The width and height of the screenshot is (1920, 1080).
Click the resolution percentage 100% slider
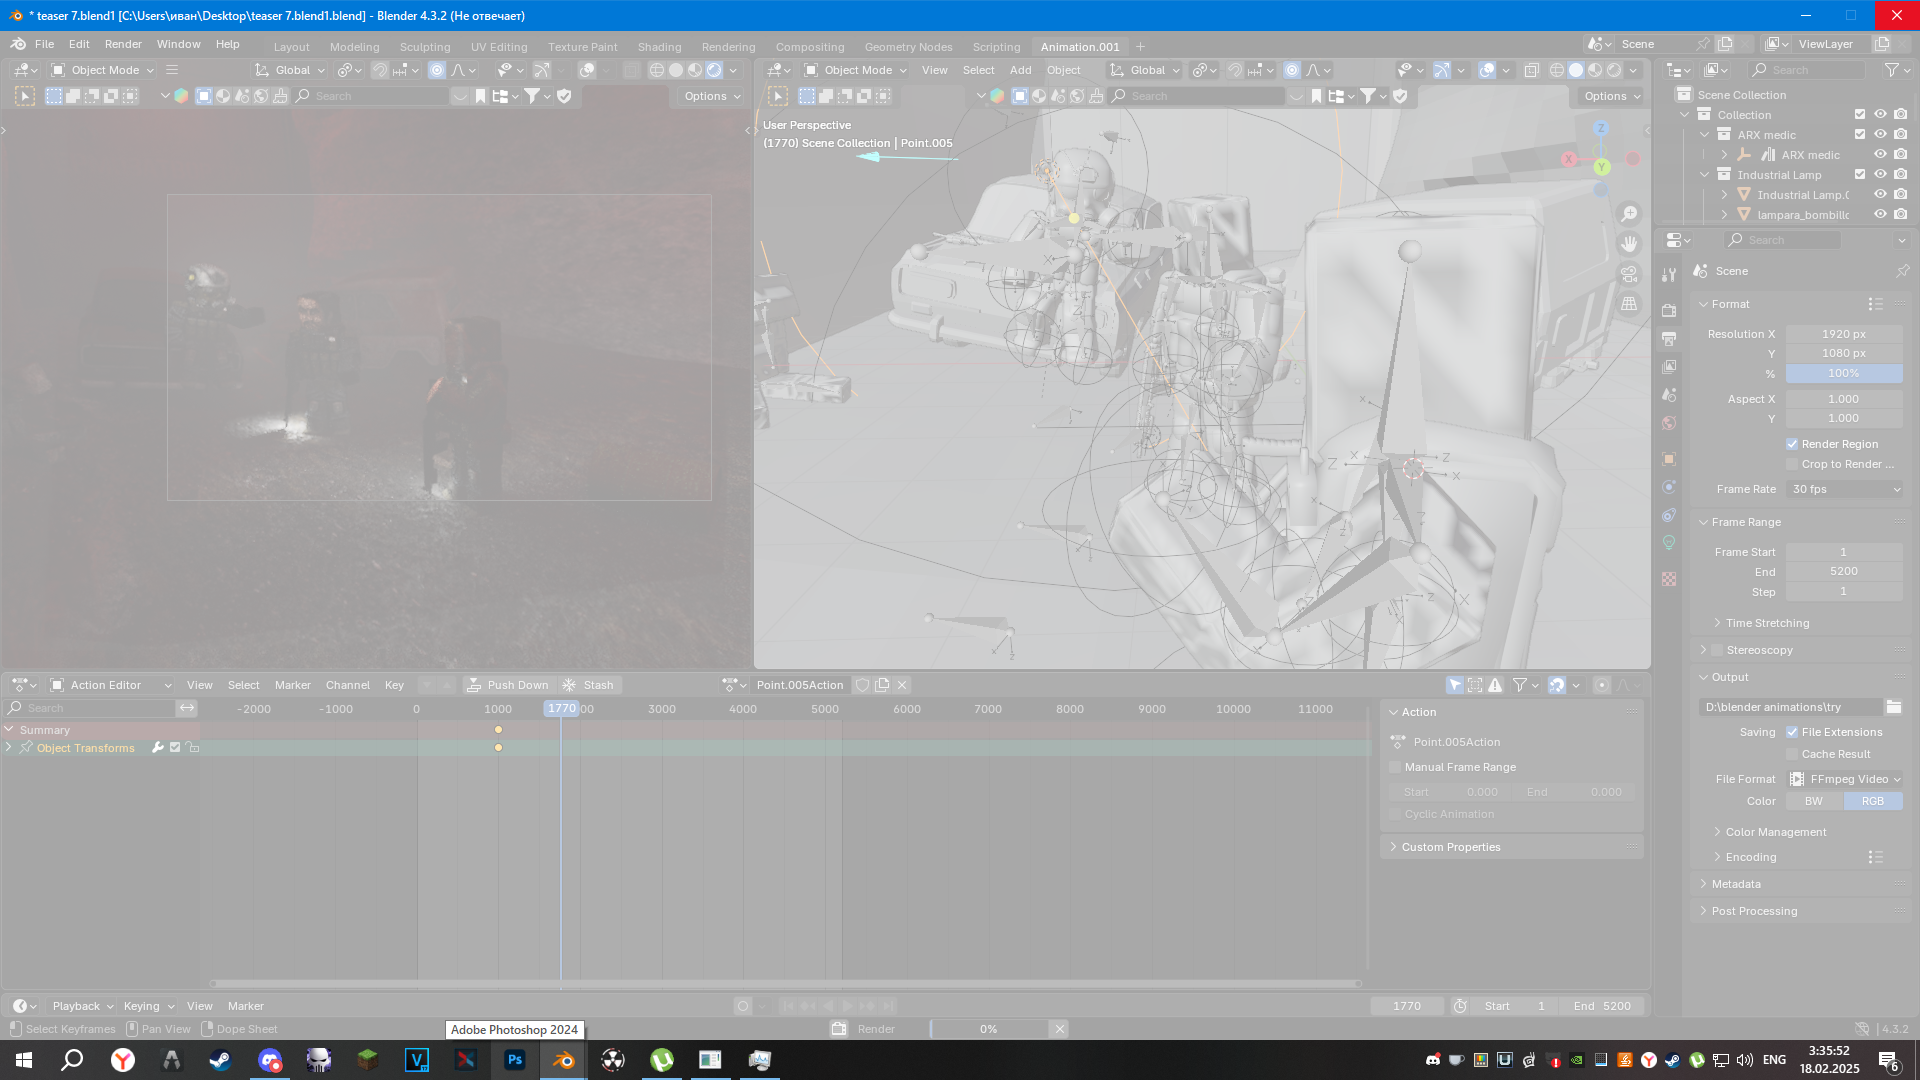1843,373
